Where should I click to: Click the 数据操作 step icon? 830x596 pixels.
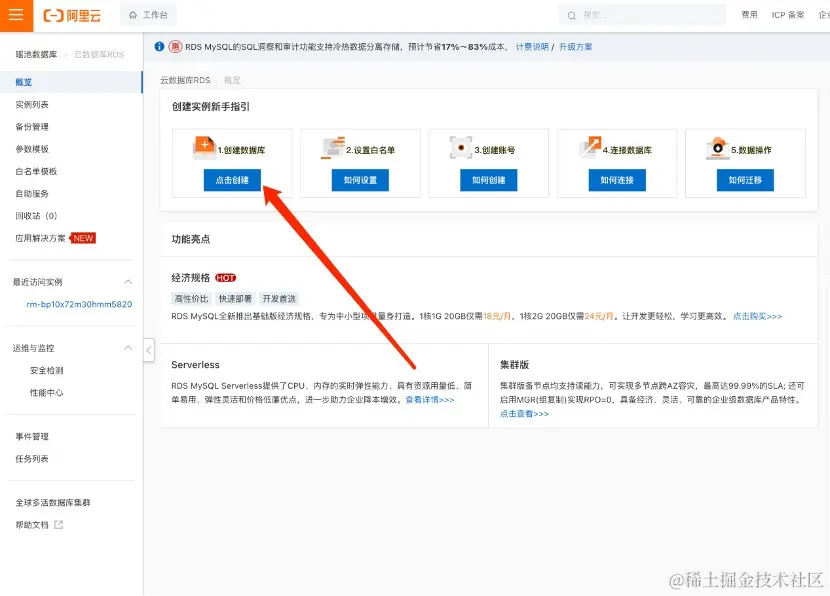718,148
